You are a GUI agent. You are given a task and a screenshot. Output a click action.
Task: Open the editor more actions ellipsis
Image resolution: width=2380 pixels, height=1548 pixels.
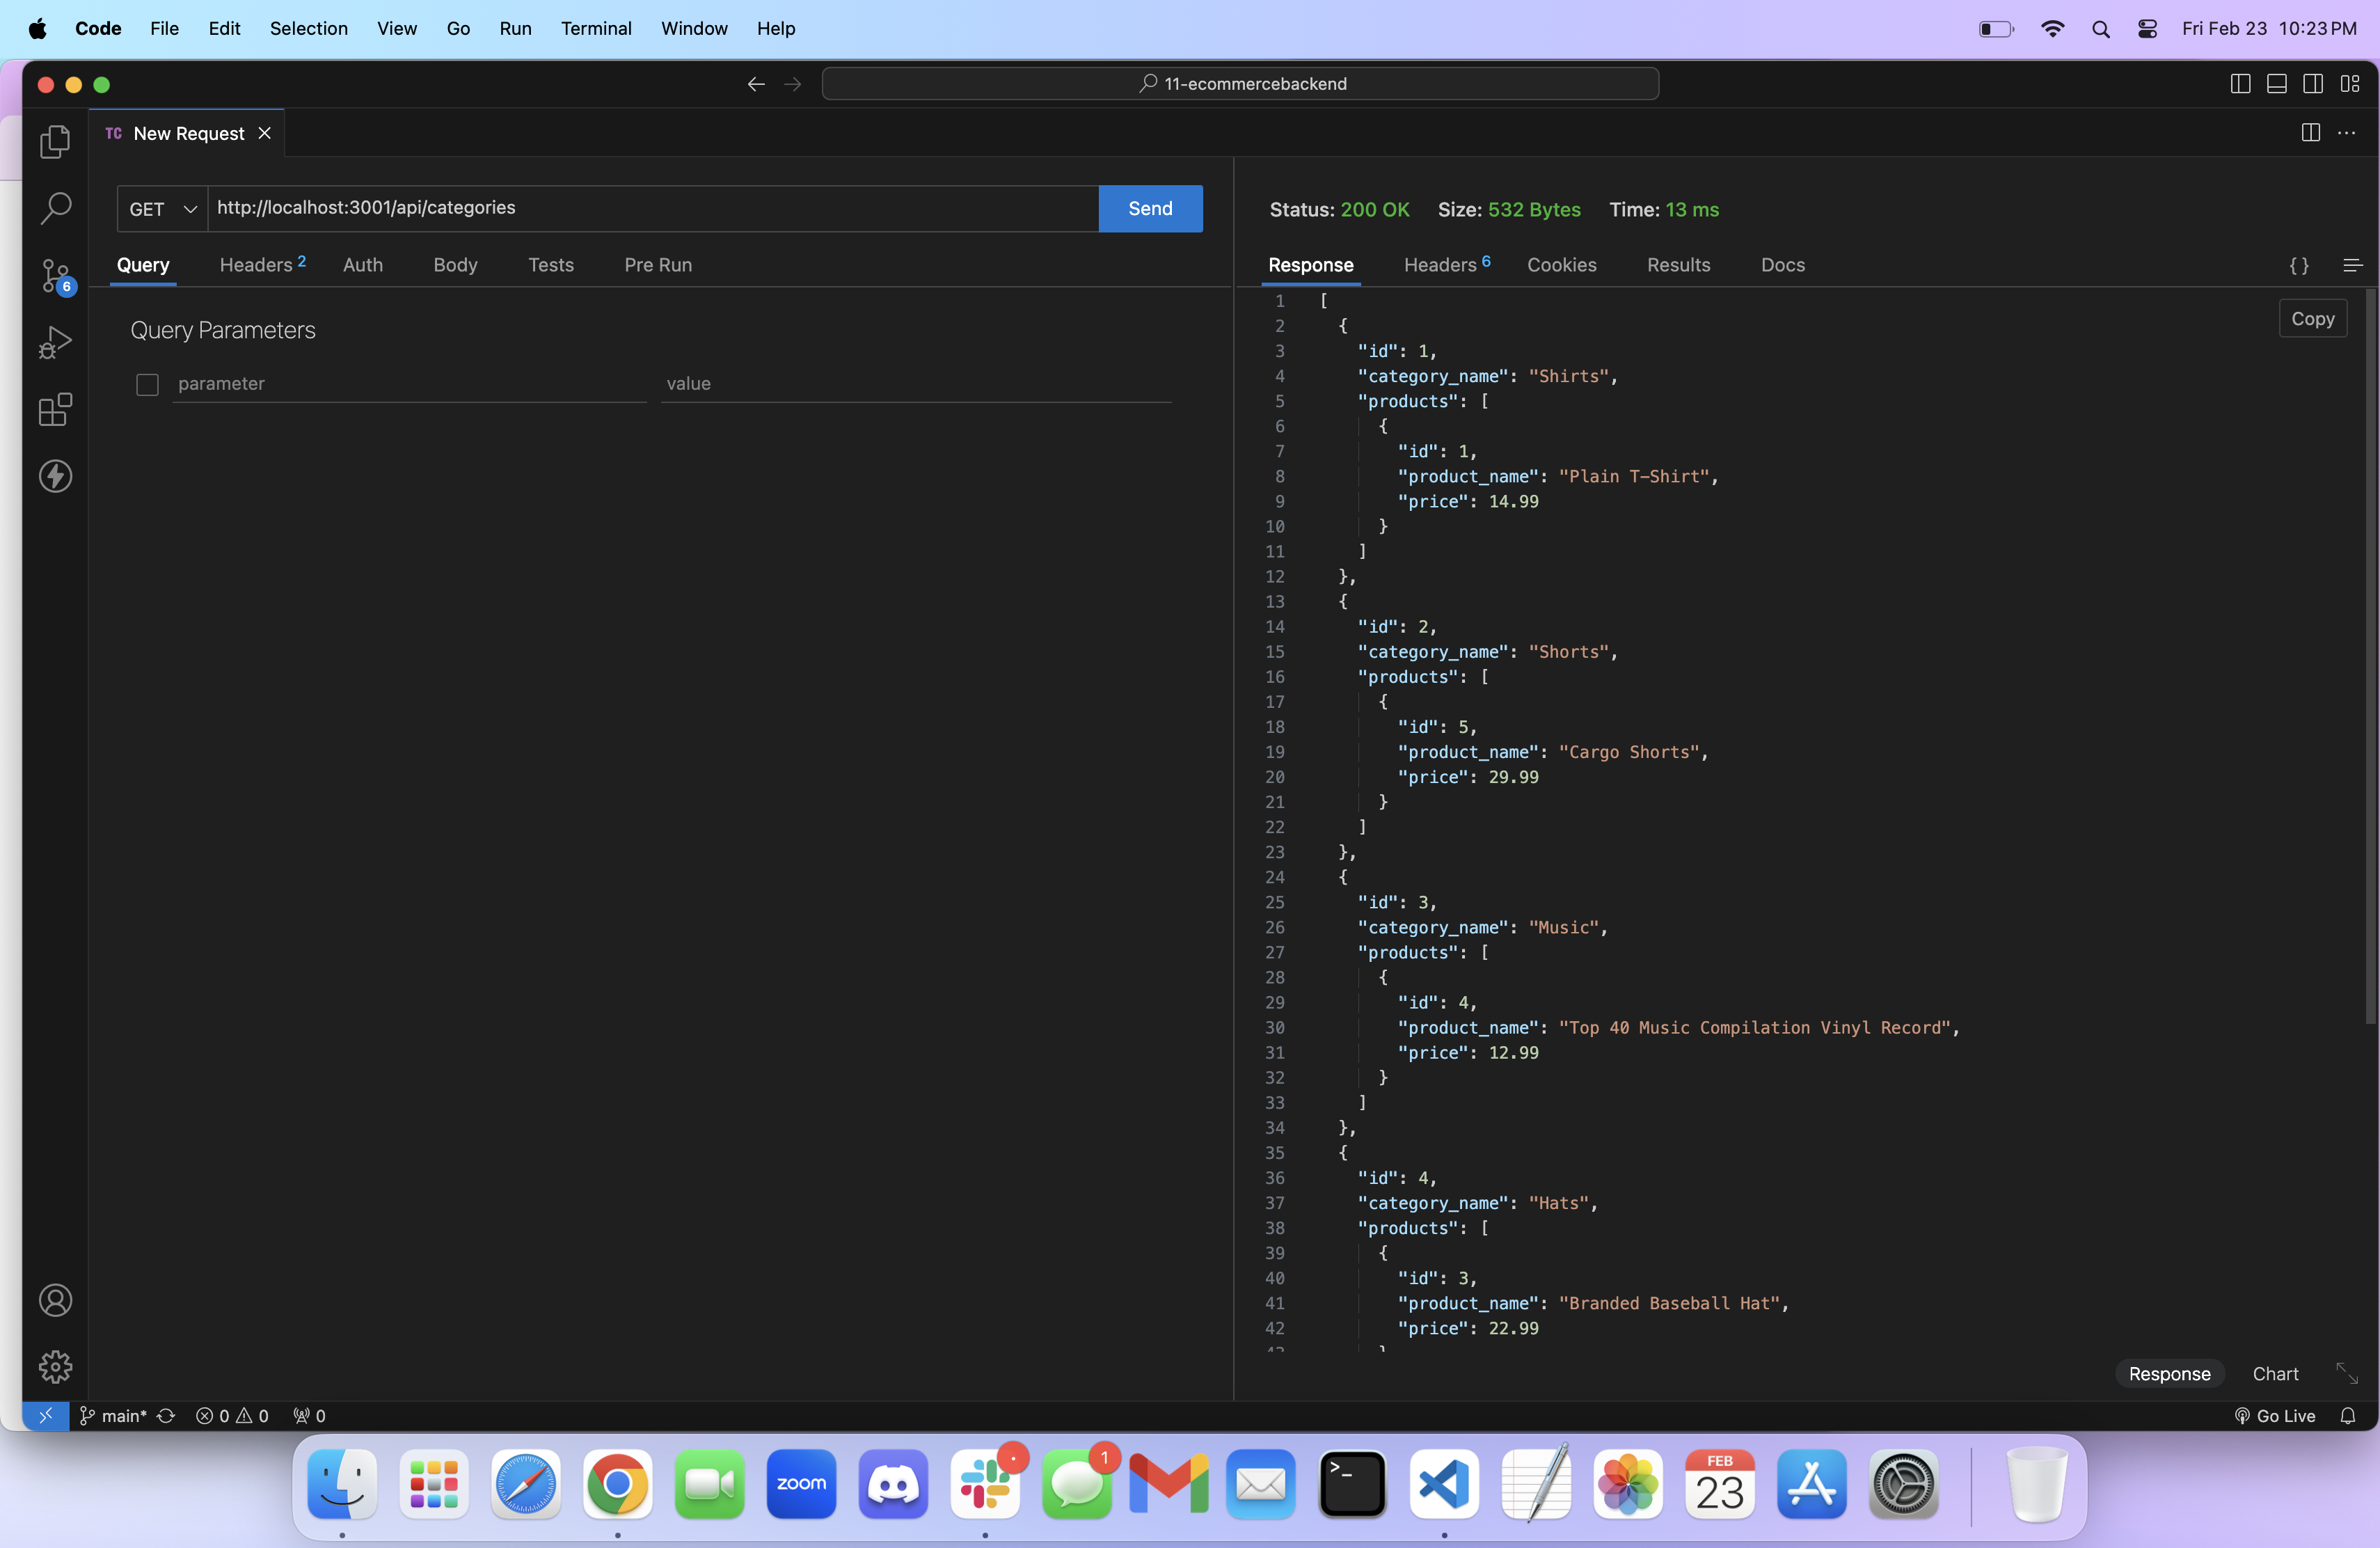click(2346, 133)
